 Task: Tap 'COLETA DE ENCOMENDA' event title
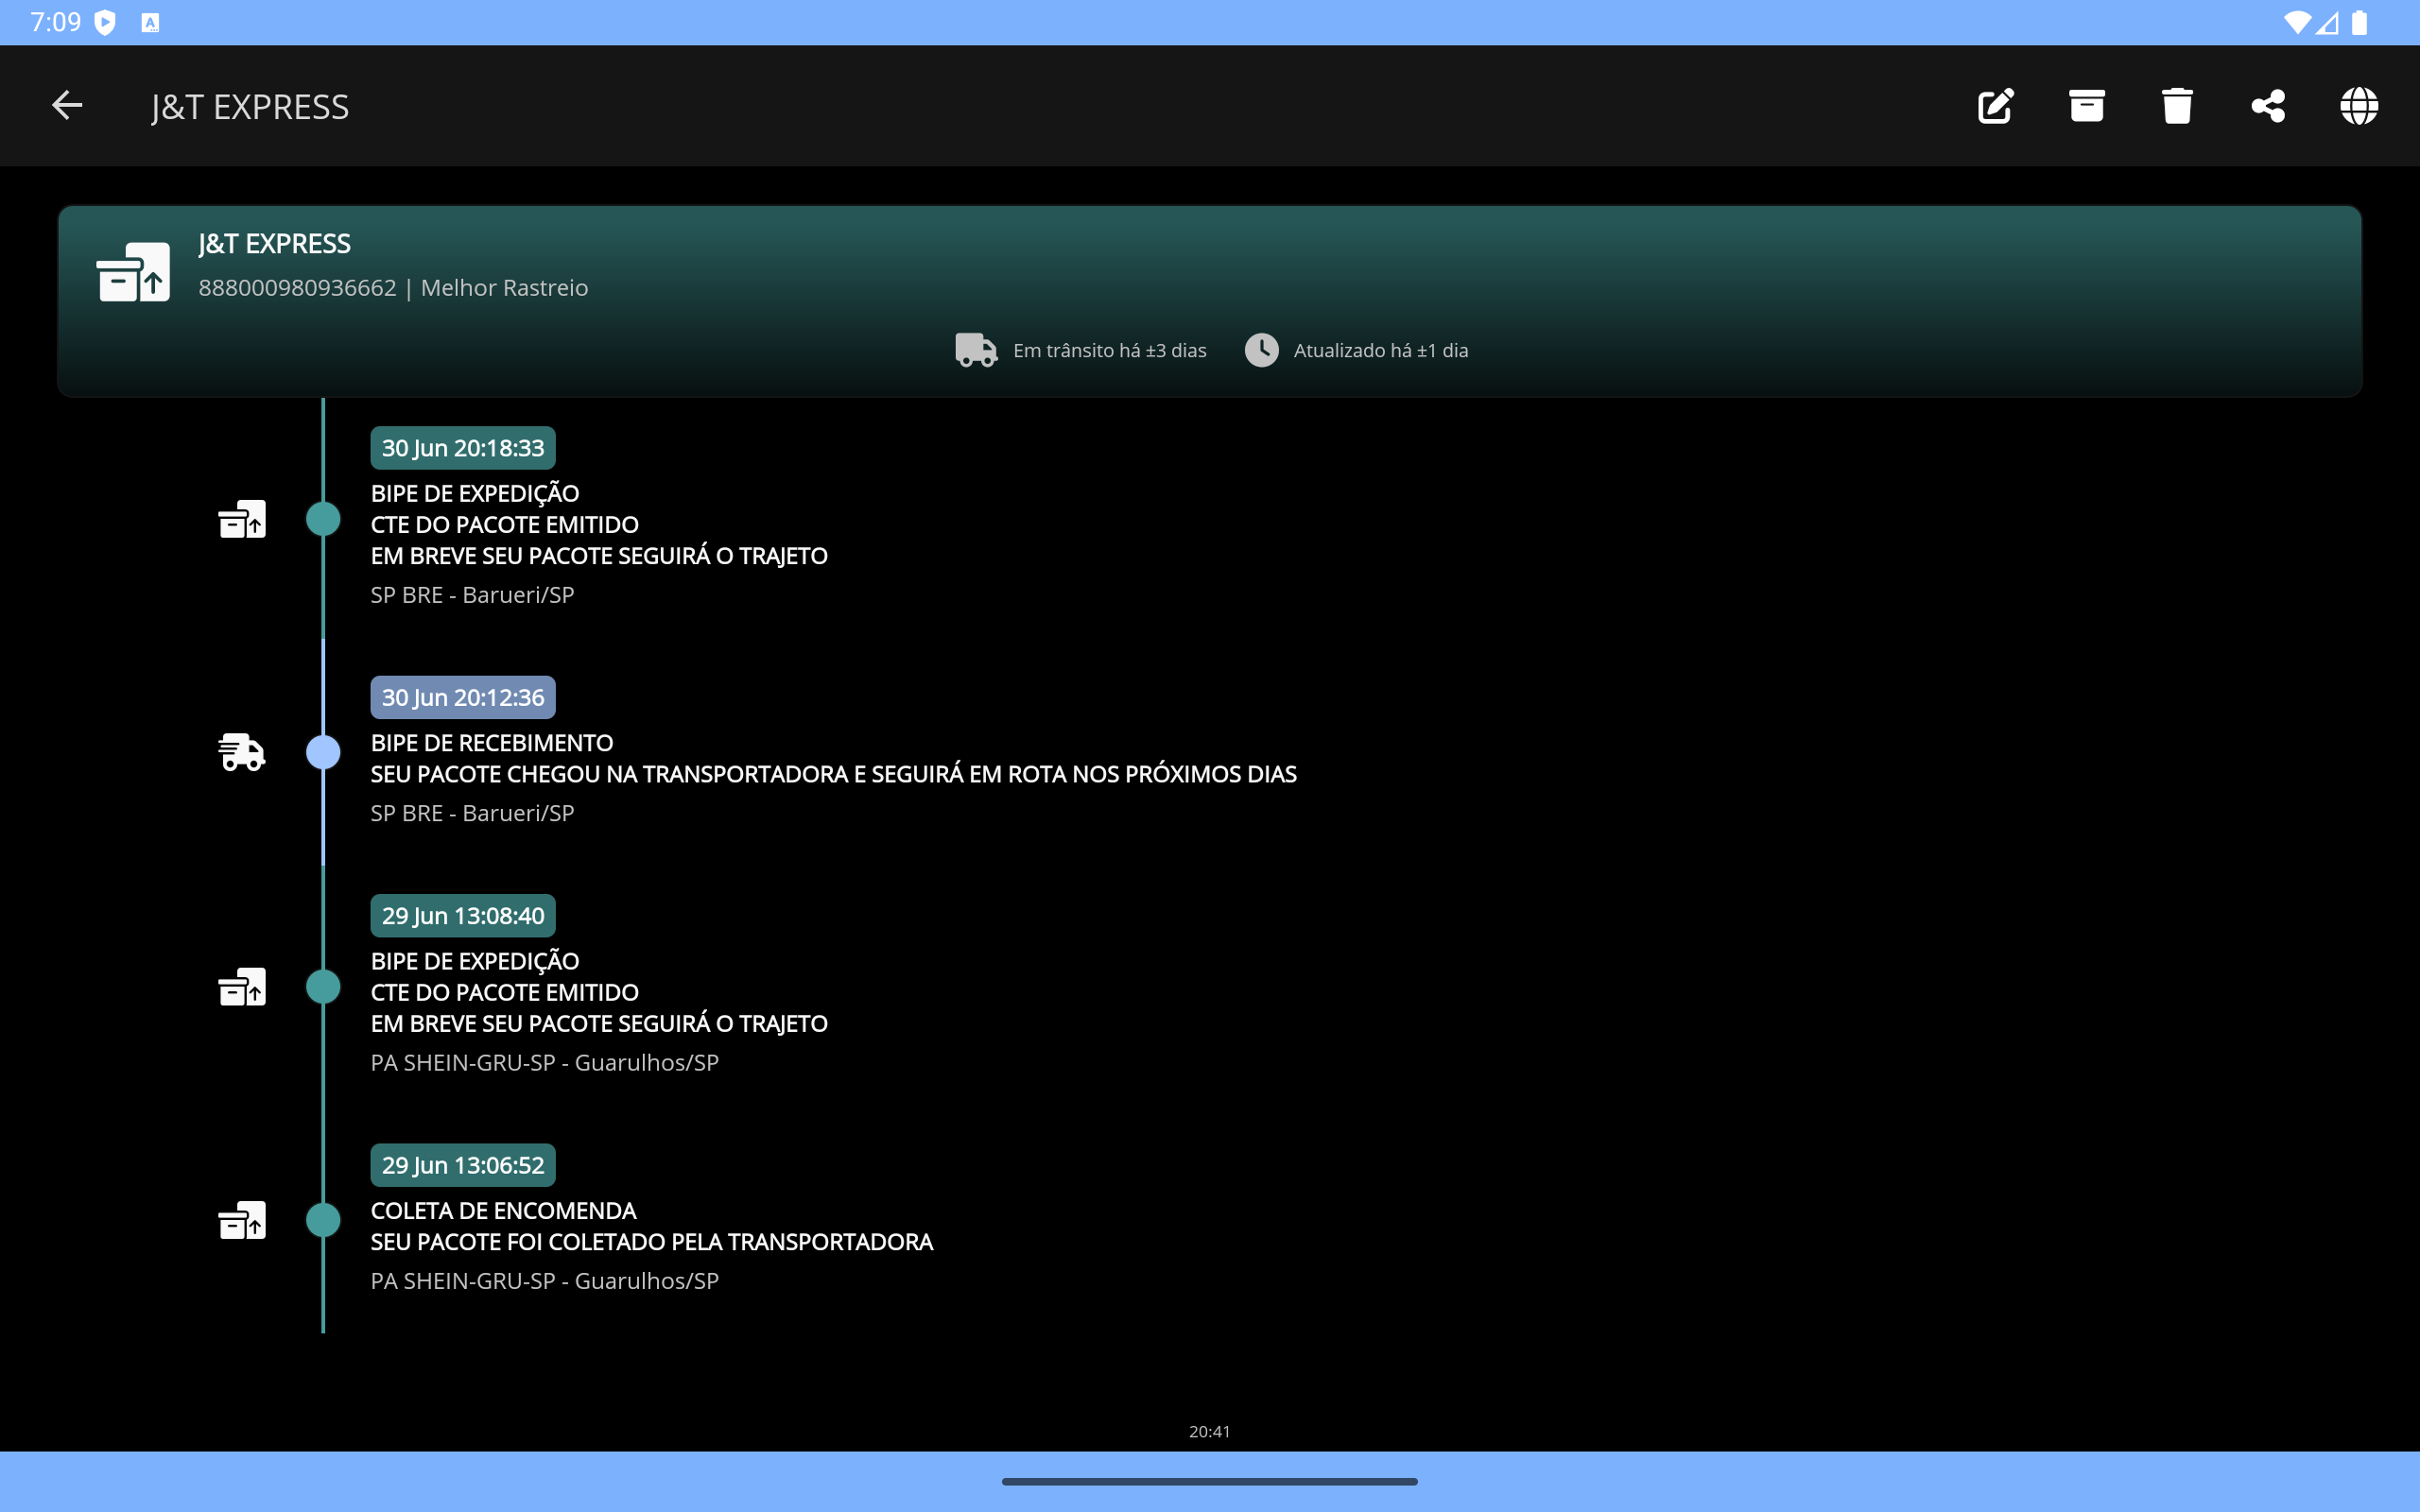(x=503, y=1211)
